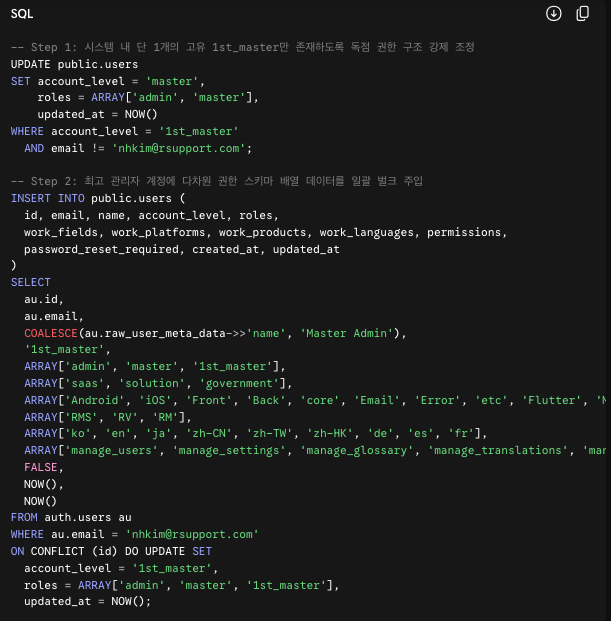
Task: Click 'INSERT INTO public.users (' line
Action: [98, 198]
